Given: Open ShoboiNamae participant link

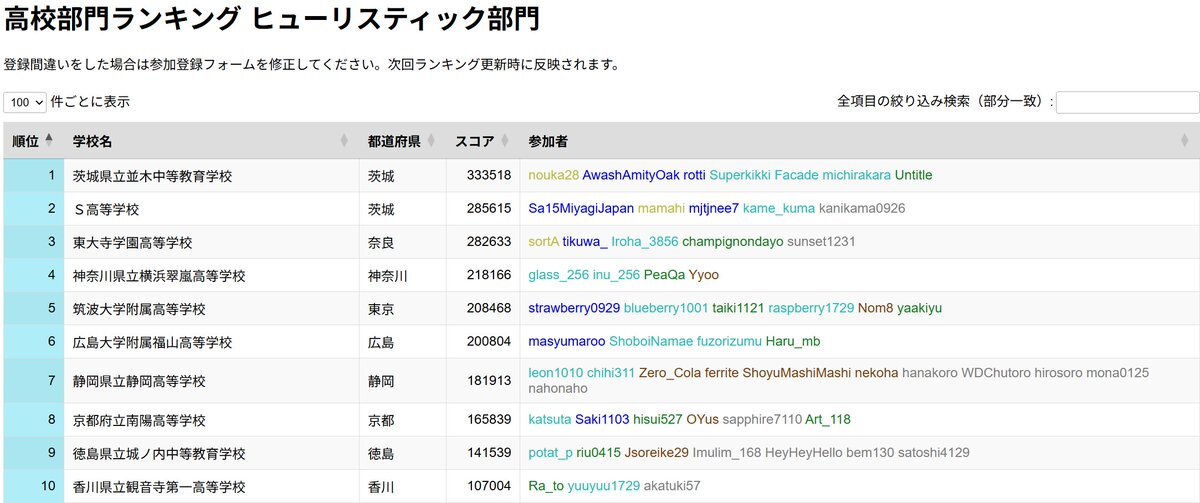Looking at the screenshot, I should [653, 342].
